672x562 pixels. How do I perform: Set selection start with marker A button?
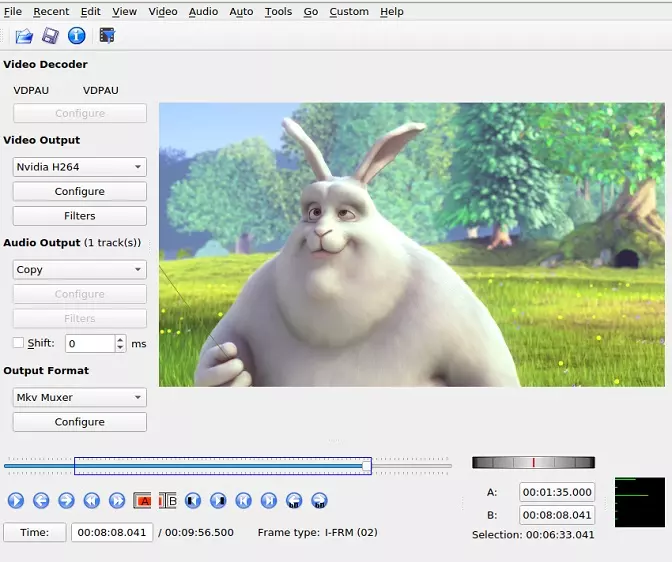click(x=142, y=501)
